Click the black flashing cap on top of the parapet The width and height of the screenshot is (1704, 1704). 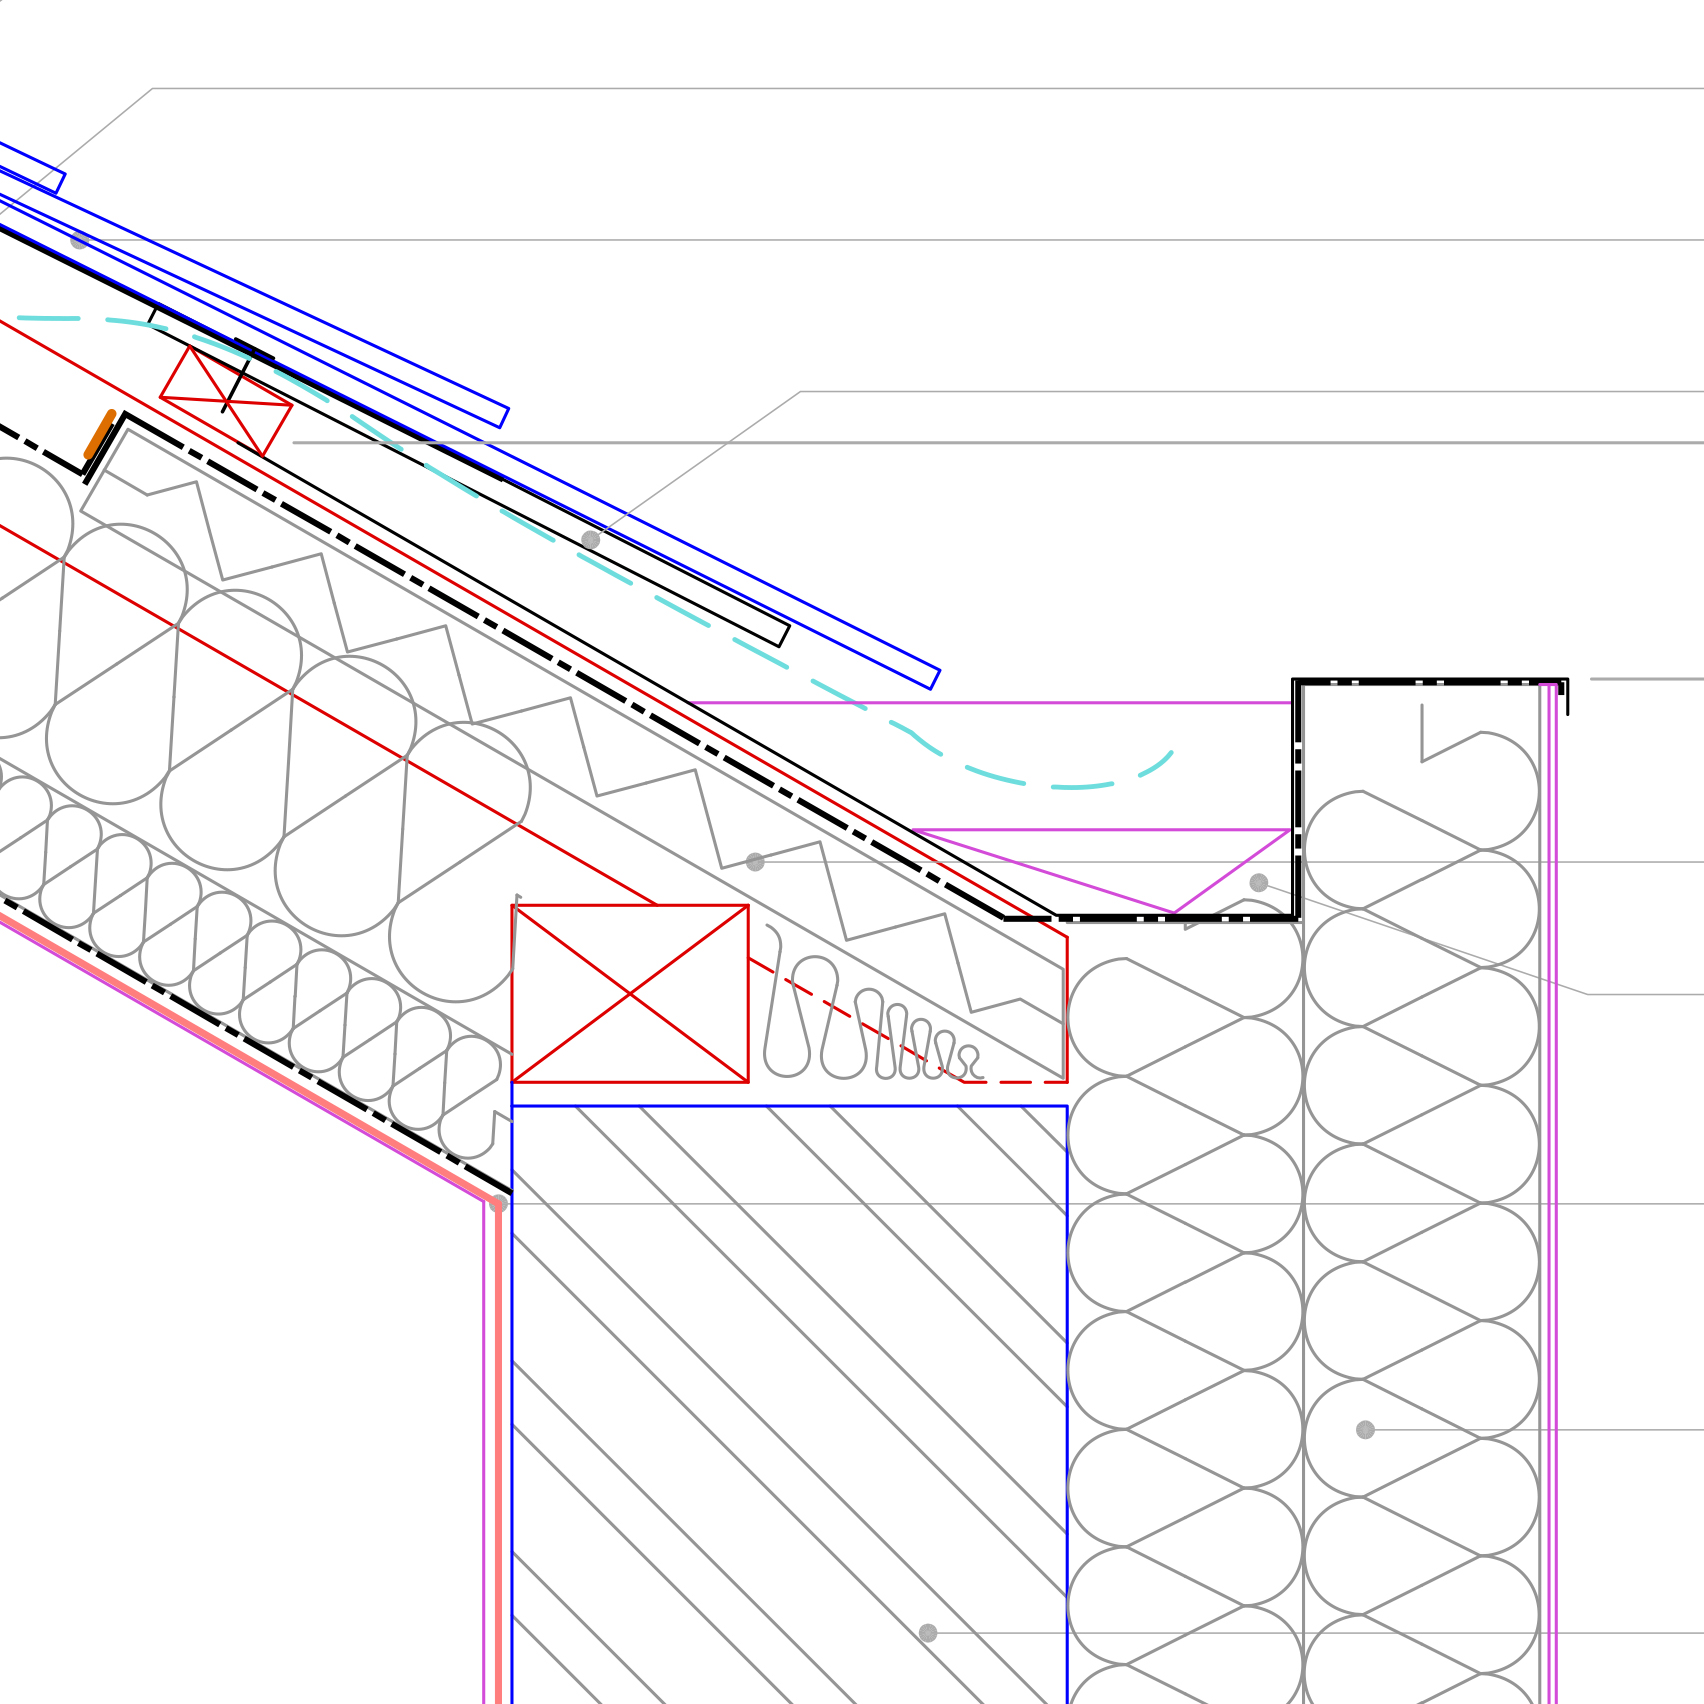[x=1430, y=681]
